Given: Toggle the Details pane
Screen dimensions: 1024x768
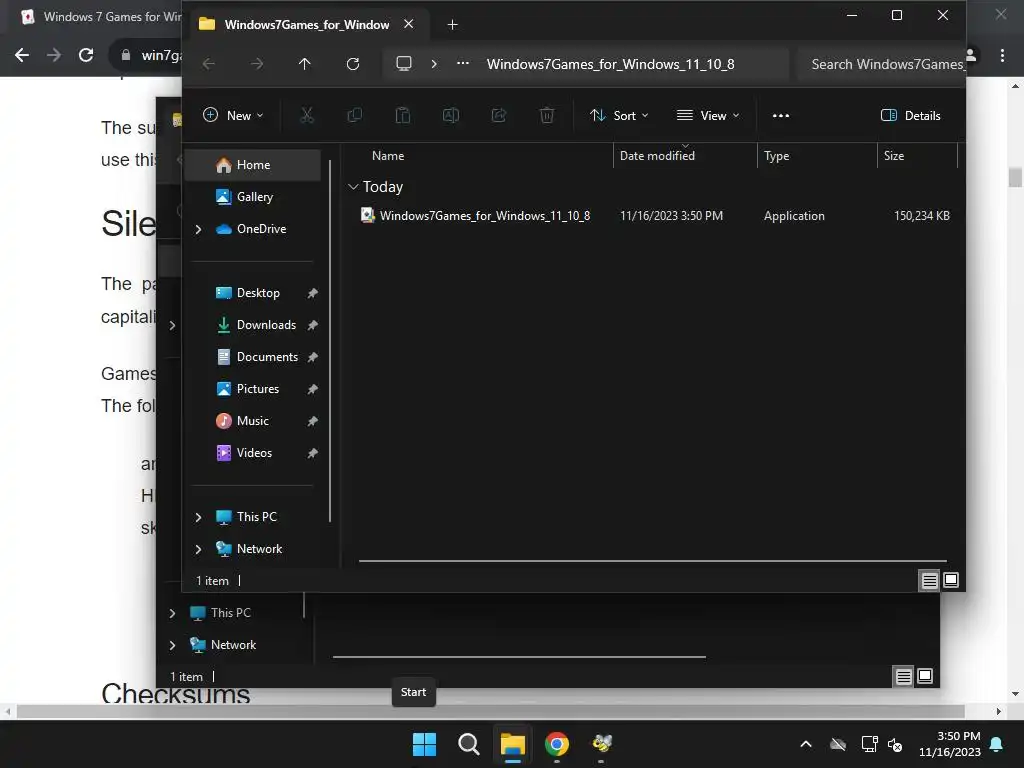Looking at the screenshot, I should (910, 116).
